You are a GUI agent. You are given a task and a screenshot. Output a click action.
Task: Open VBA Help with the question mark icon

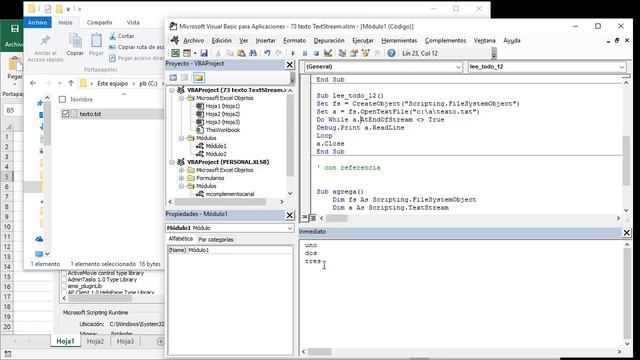point(391,53)
